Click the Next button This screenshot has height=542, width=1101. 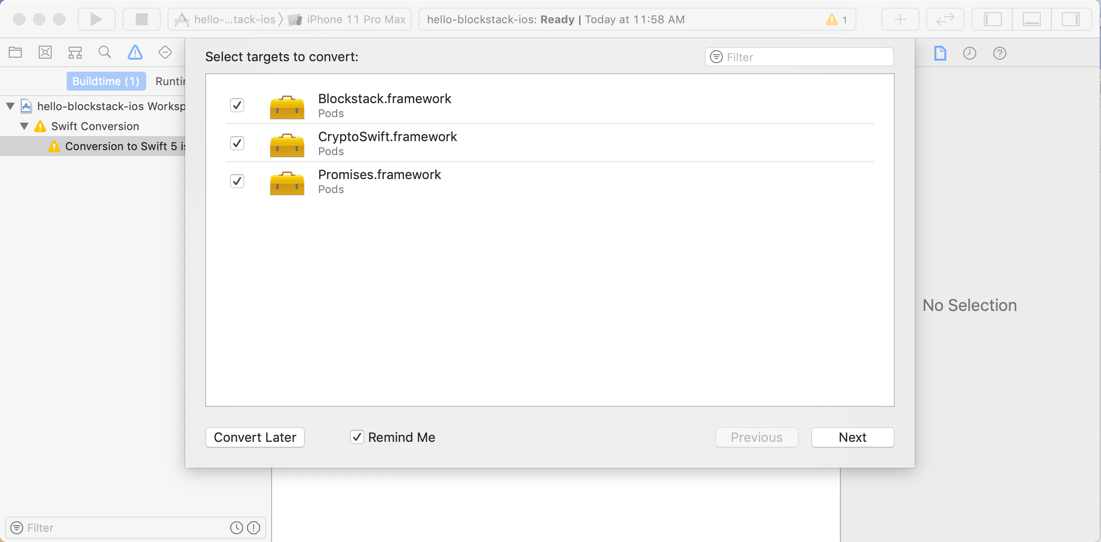point(852,437)
